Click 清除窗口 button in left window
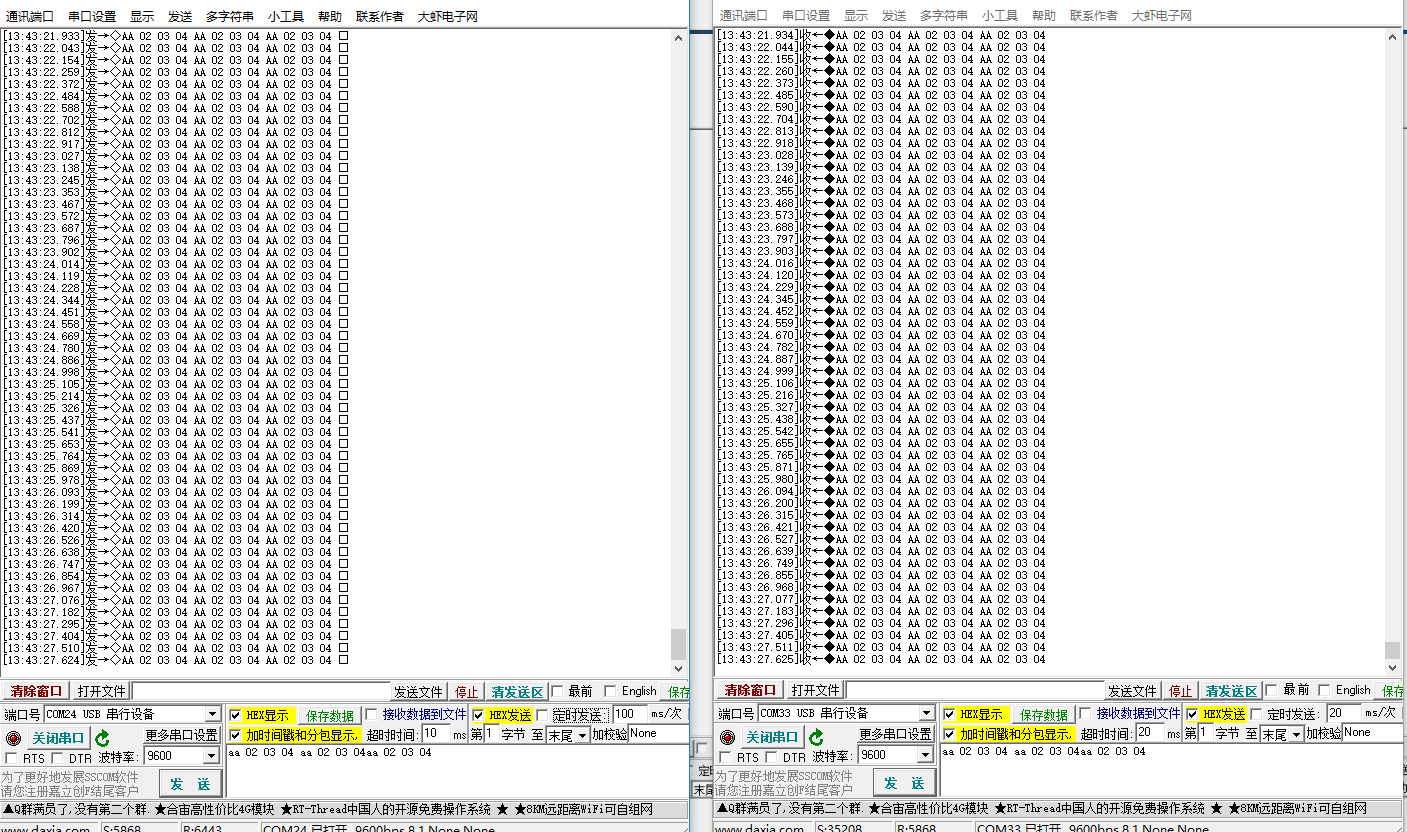 pos(36,691)
